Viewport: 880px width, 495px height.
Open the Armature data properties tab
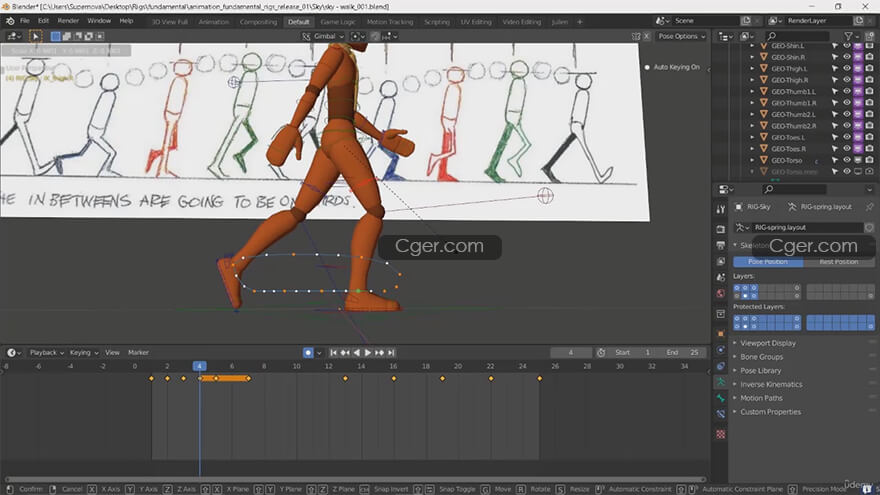pyautogui.click(x=721, y=382)
